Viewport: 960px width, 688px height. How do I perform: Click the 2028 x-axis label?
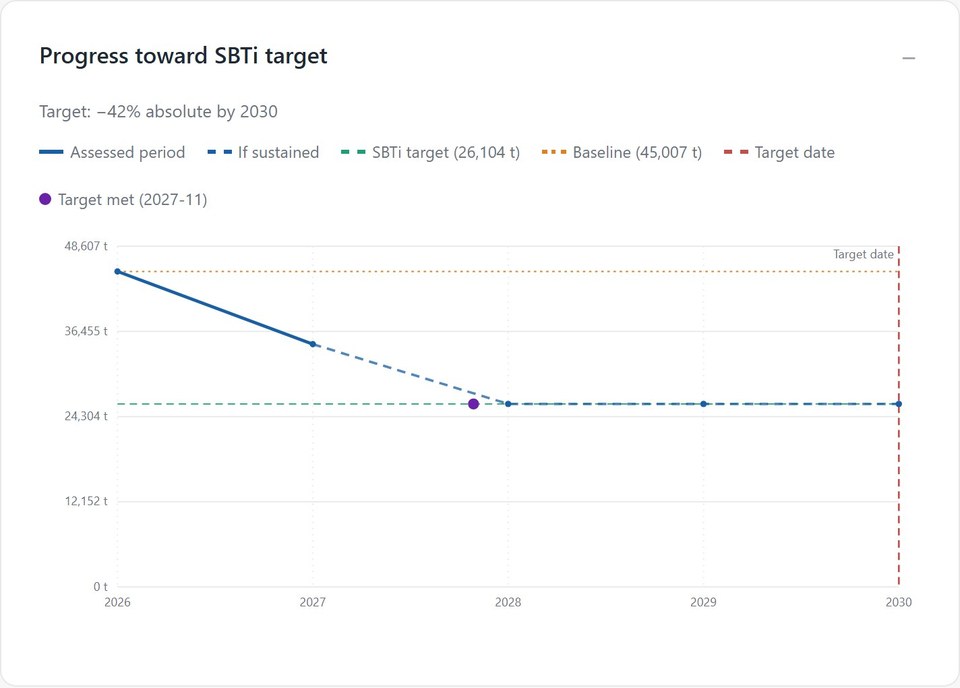pyautogui.click(x=508, y=602)
